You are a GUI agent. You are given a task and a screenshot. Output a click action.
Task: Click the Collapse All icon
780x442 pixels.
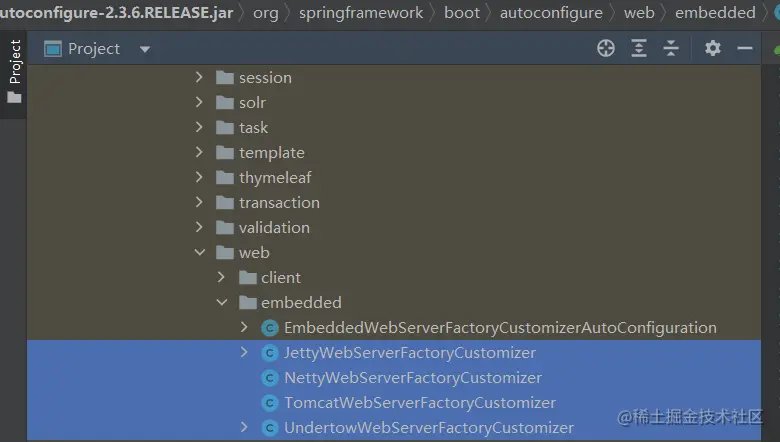[x=671, y=49]
